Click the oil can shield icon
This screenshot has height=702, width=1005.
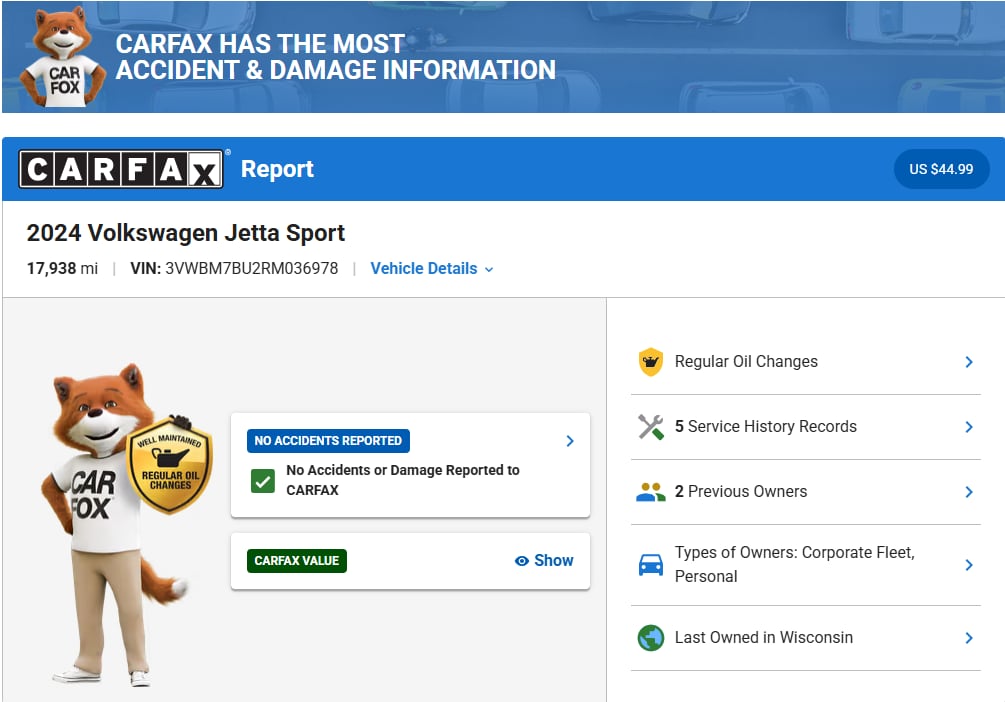651,362
